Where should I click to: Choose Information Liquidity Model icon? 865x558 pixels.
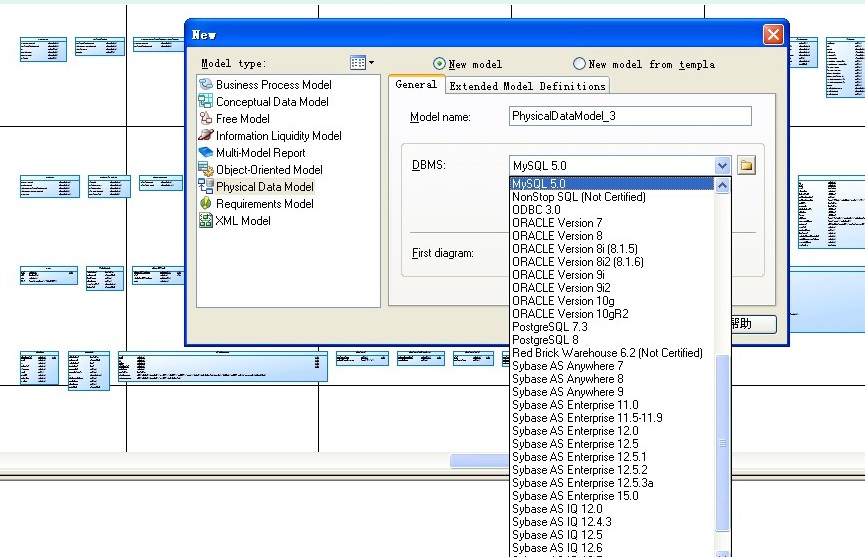[x=206, y=135]
